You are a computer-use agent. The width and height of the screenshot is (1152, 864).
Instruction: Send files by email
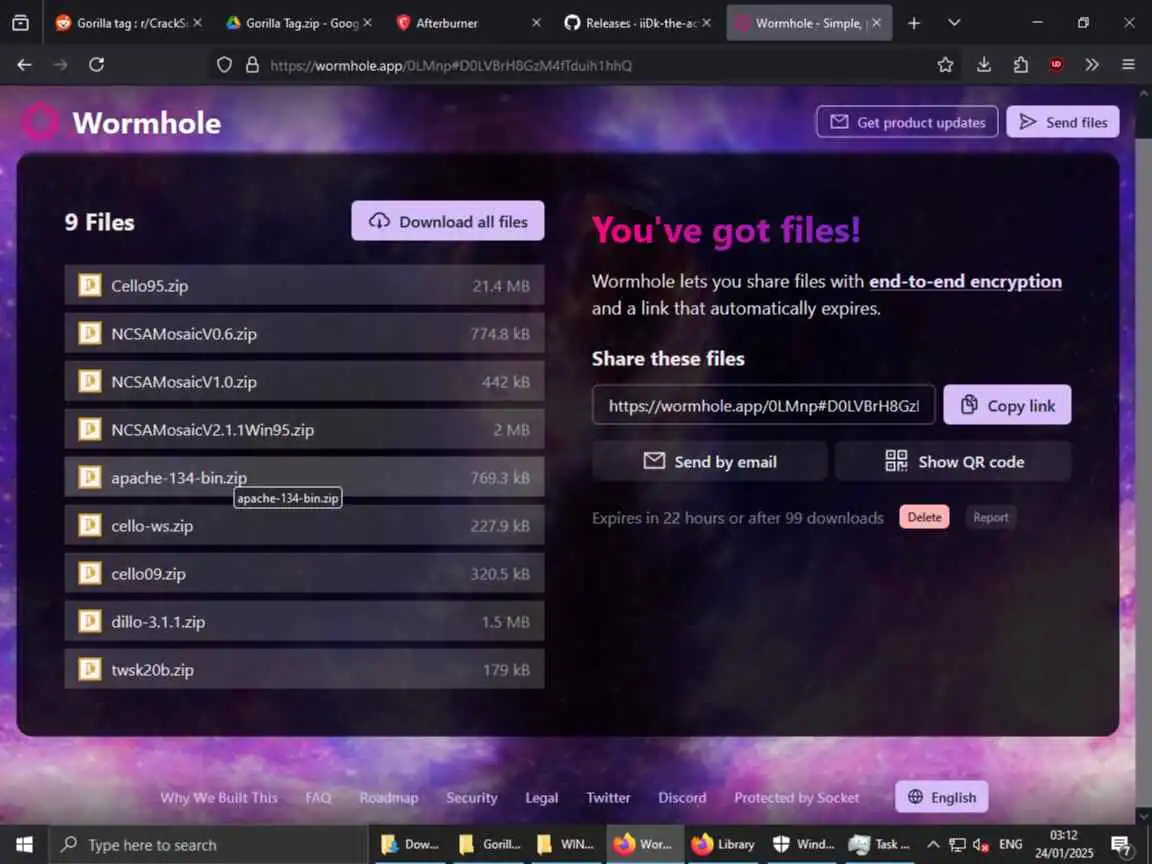pos(710,461)
